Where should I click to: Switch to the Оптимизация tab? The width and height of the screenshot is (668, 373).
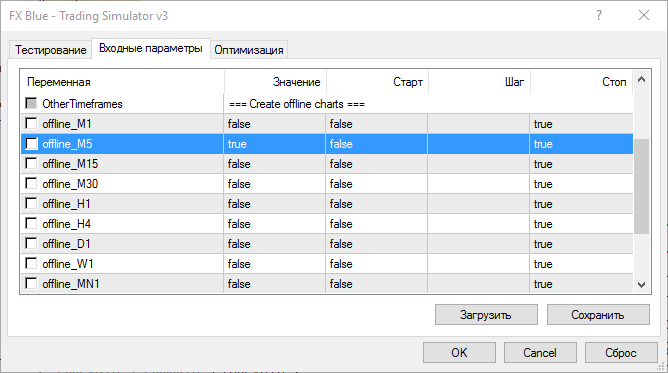point(249,50)
